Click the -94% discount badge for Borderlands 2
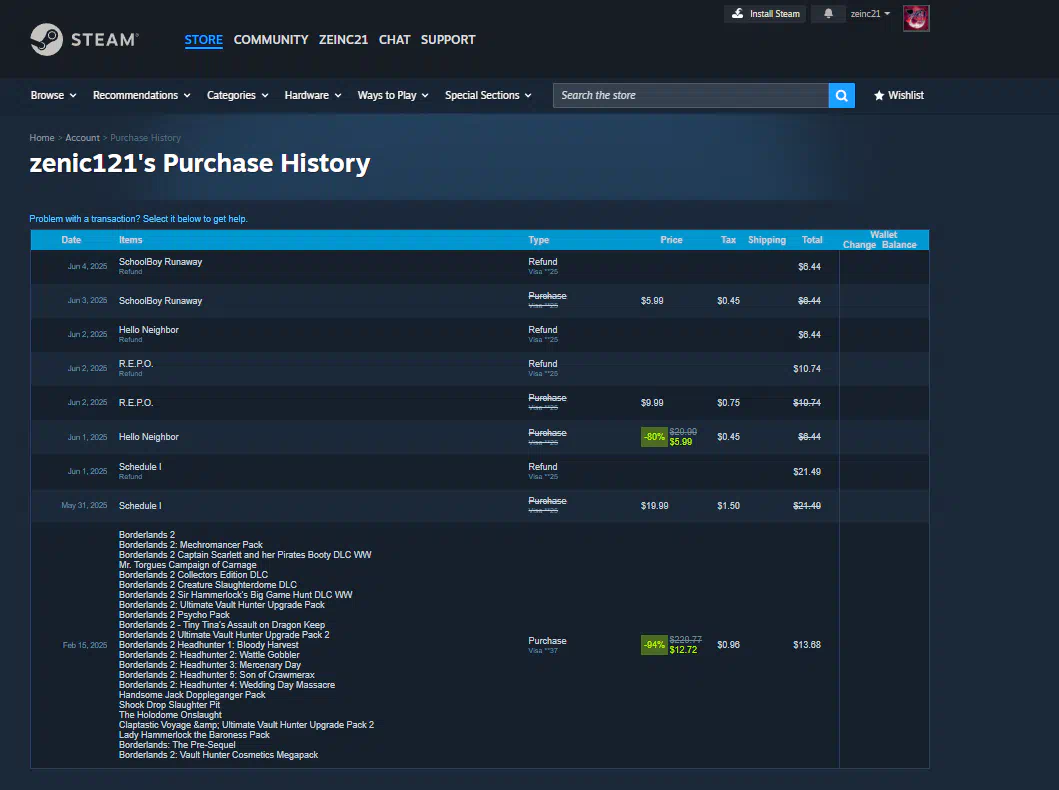This screenshot has height=790, width=1059. pyautogui.click(x=654, y=645)
